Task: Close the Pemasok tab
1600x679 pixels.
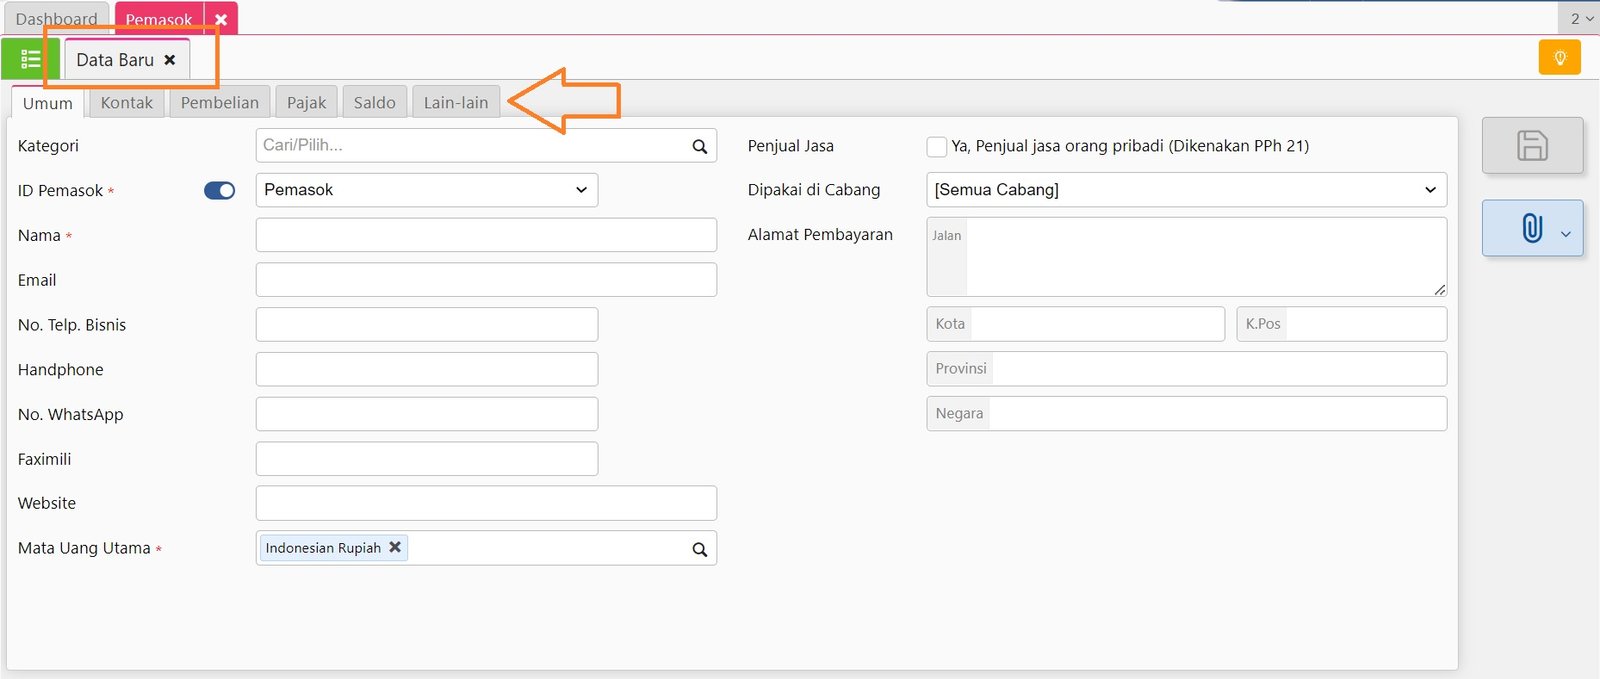Action: coord(221,19)
